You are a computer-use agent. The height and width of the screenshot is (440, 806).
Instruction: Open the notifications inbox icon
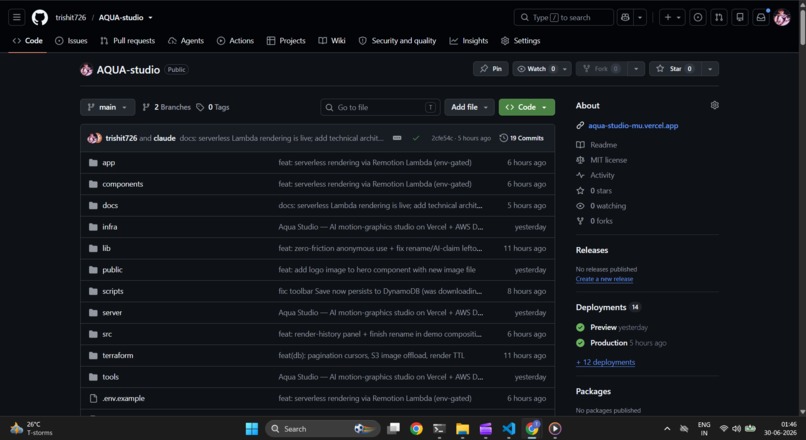point(761,17)
